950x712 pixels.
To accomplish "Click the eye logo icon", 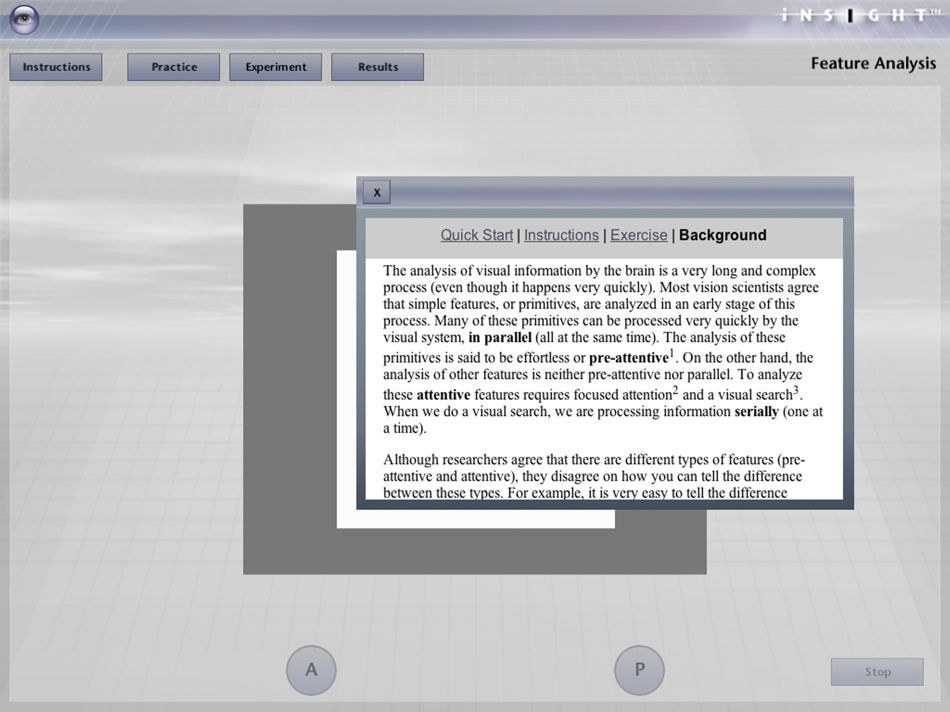I will click(24, 19).
